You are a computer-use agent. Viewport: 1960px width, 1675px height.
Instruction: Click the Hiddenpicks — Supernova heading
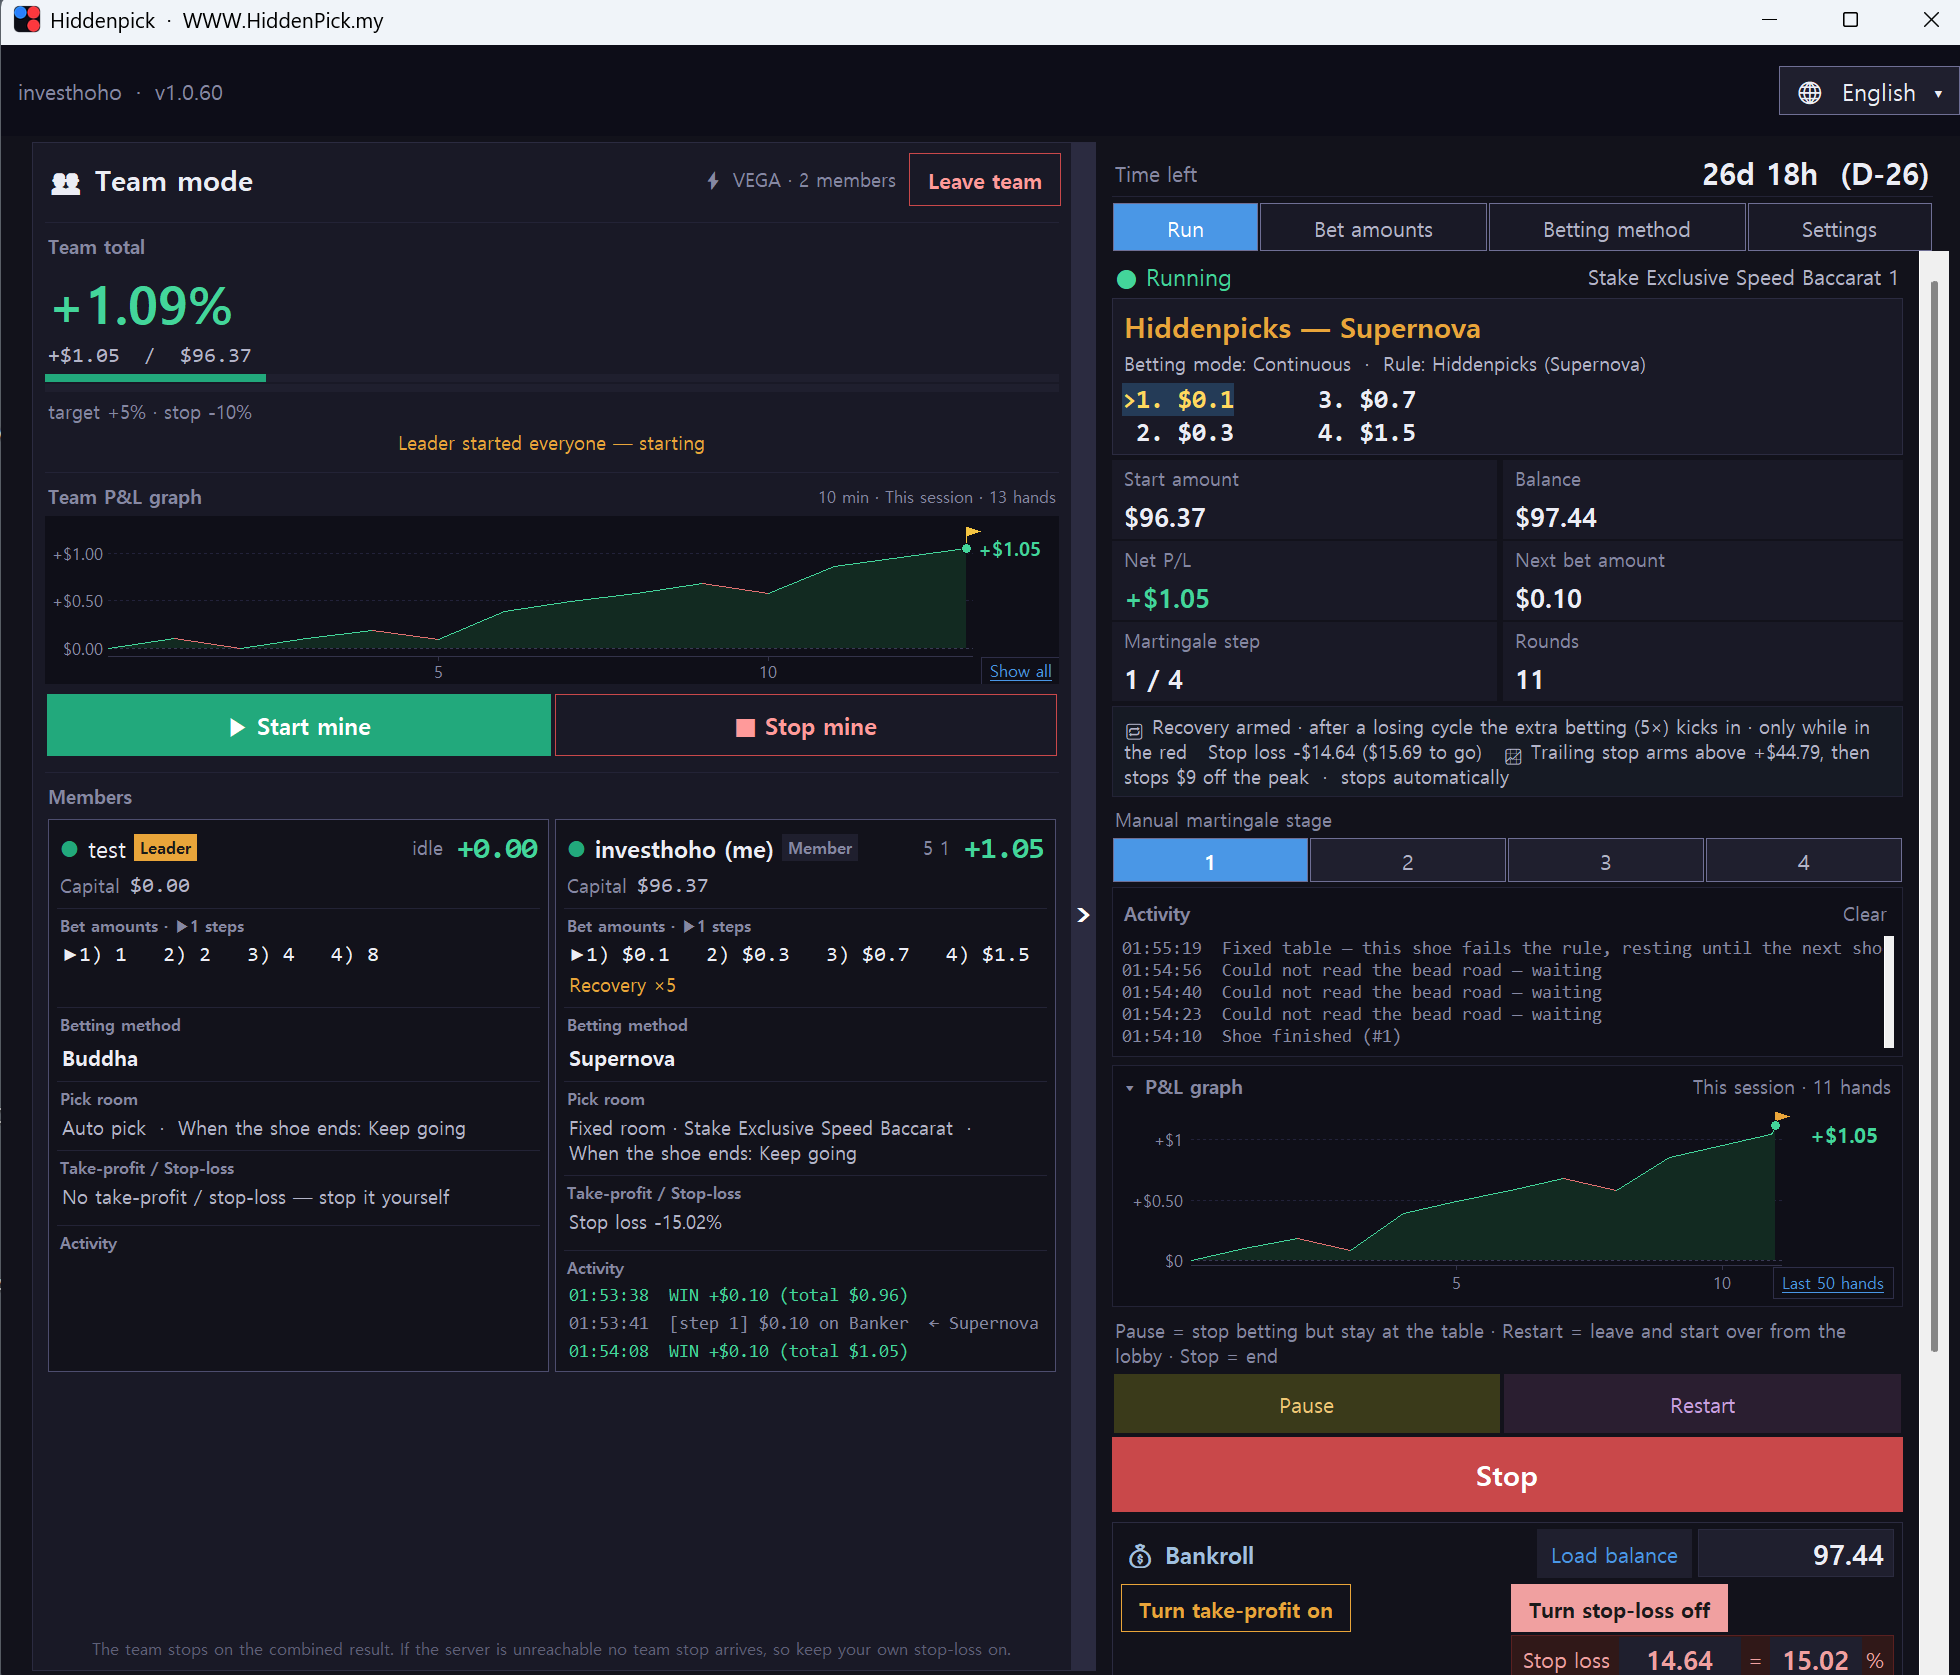(1302, 328)
